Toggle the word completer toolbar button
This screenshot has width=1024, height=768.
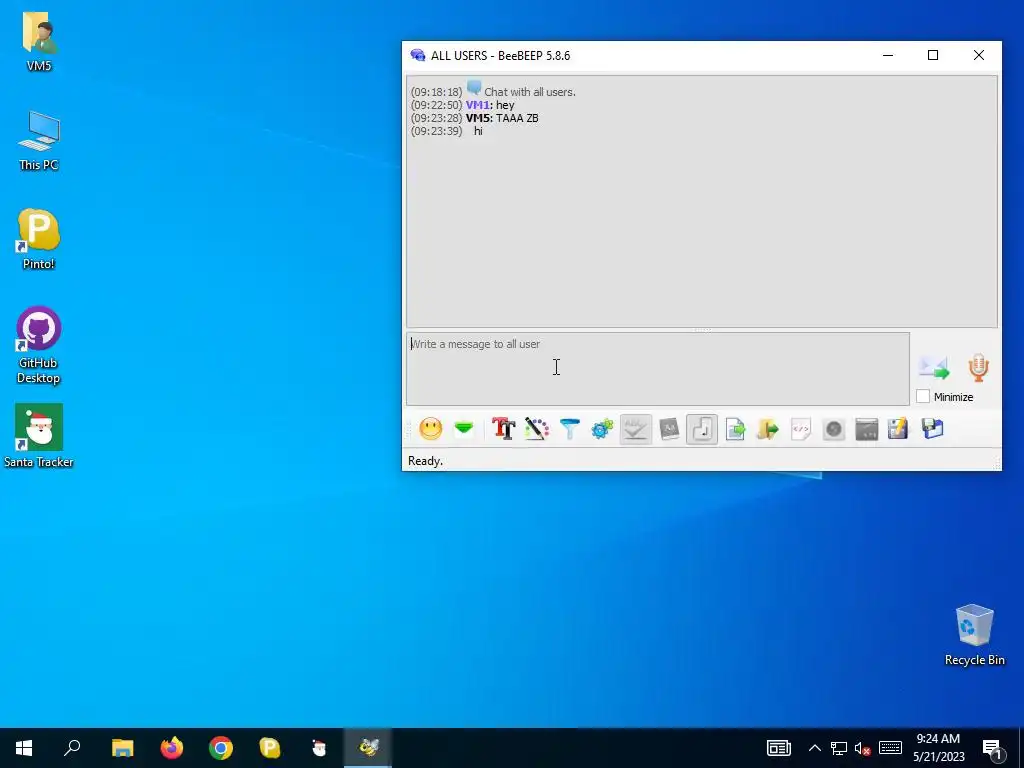pos(669,429)
